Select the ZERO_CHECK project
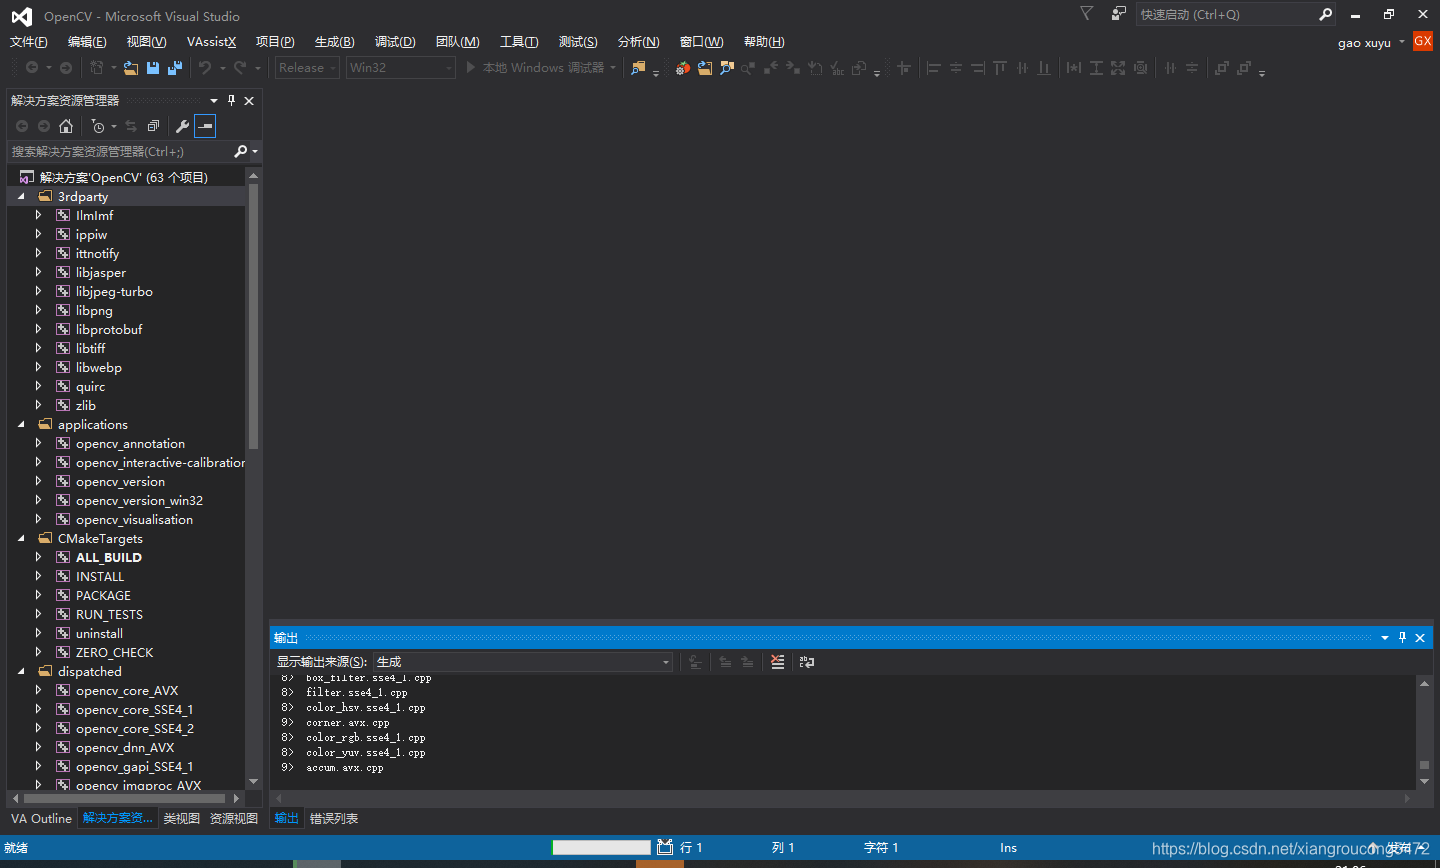1440x868 pixels. pos(114,652)
